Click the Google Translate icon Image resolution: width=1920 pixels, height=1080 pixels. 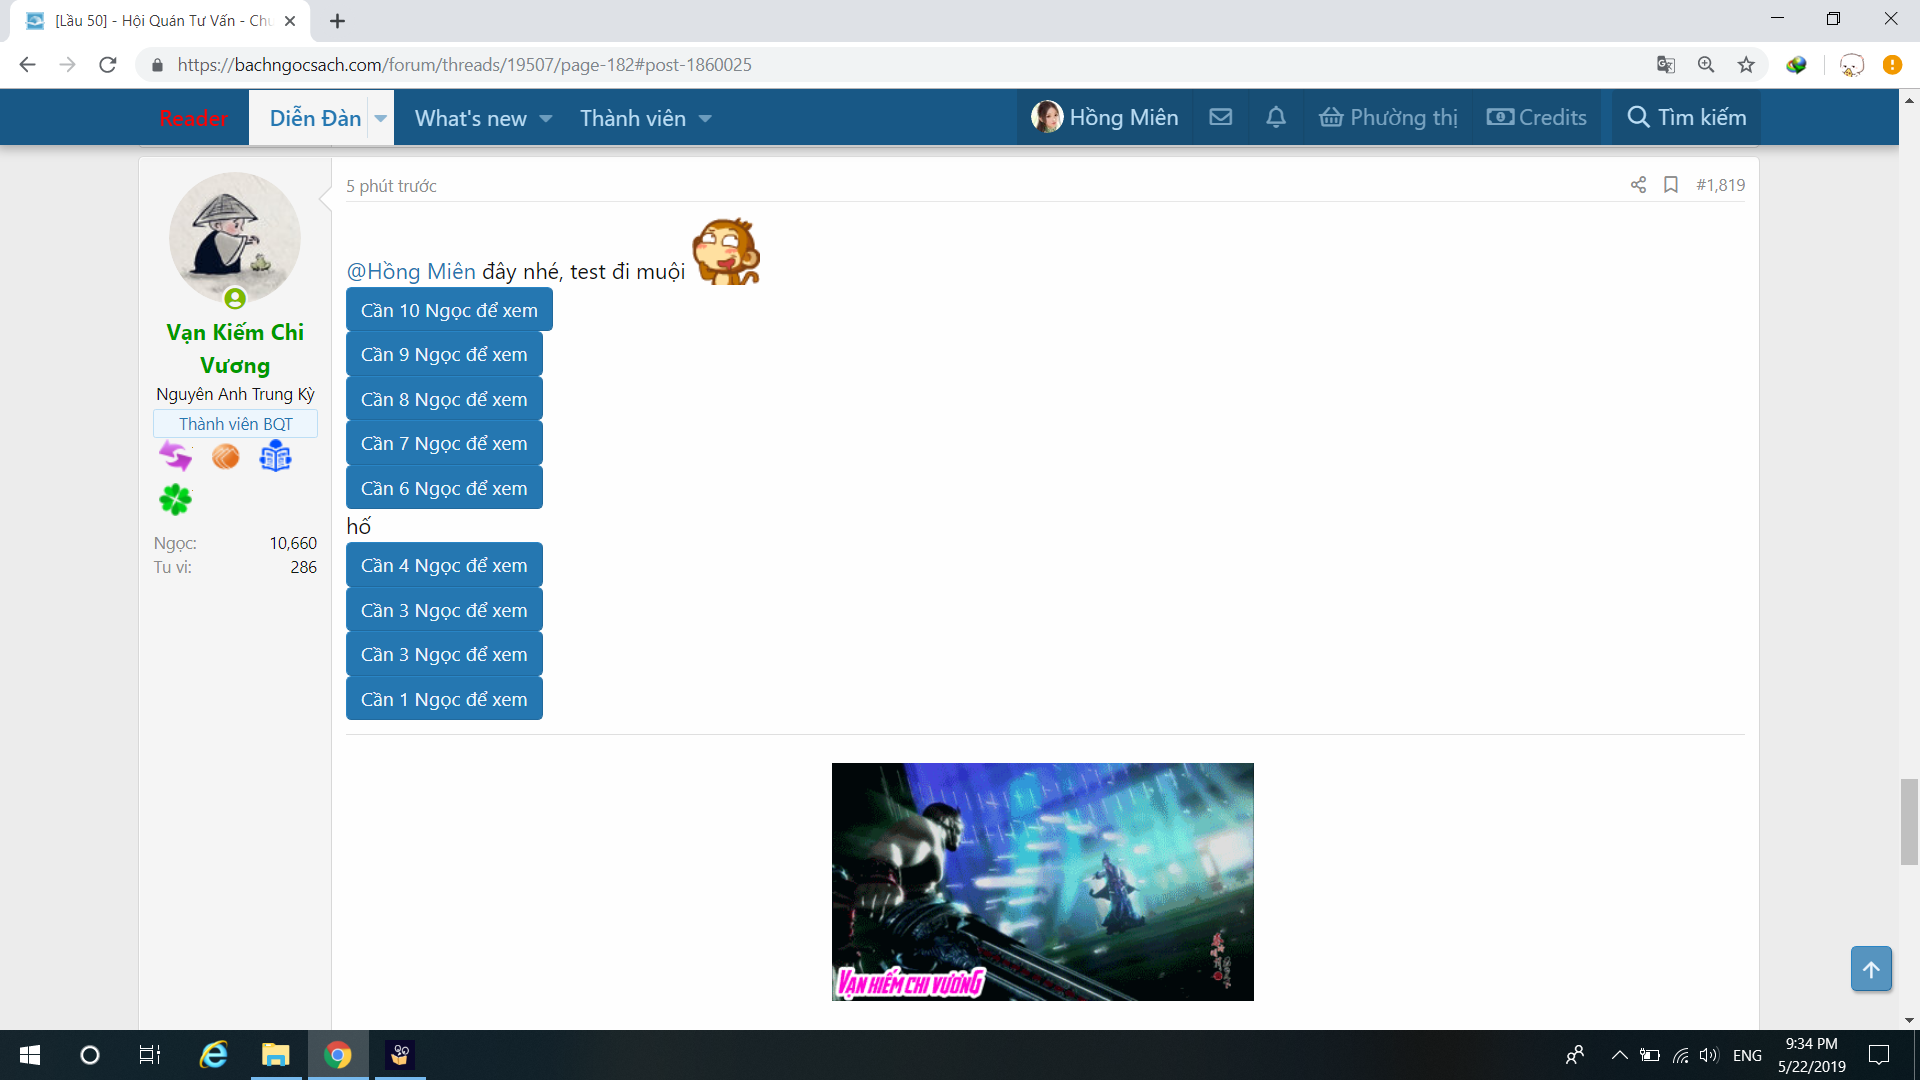tap(1665, 65)
